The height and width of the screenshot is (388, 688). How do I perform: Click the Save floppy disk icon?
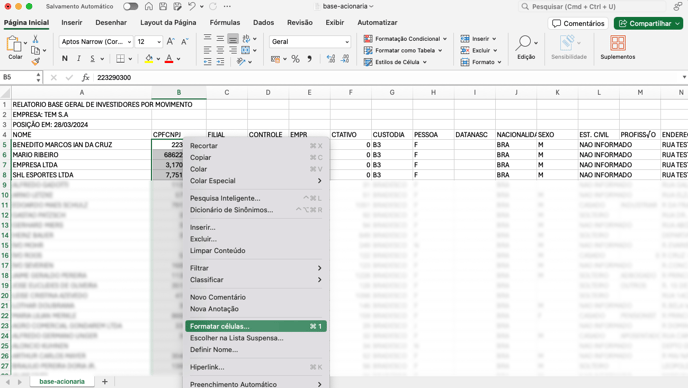tap(163, 6)
